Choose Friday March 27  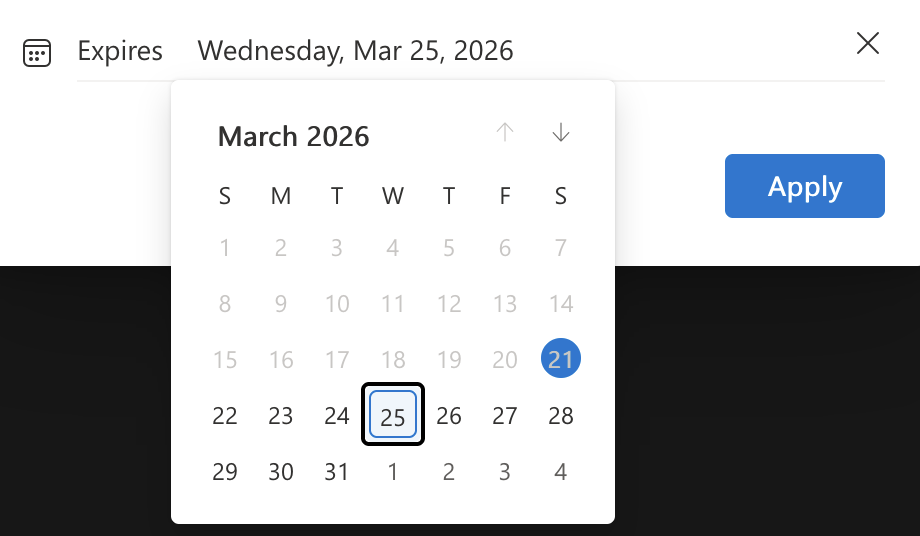tap(505, 415)
